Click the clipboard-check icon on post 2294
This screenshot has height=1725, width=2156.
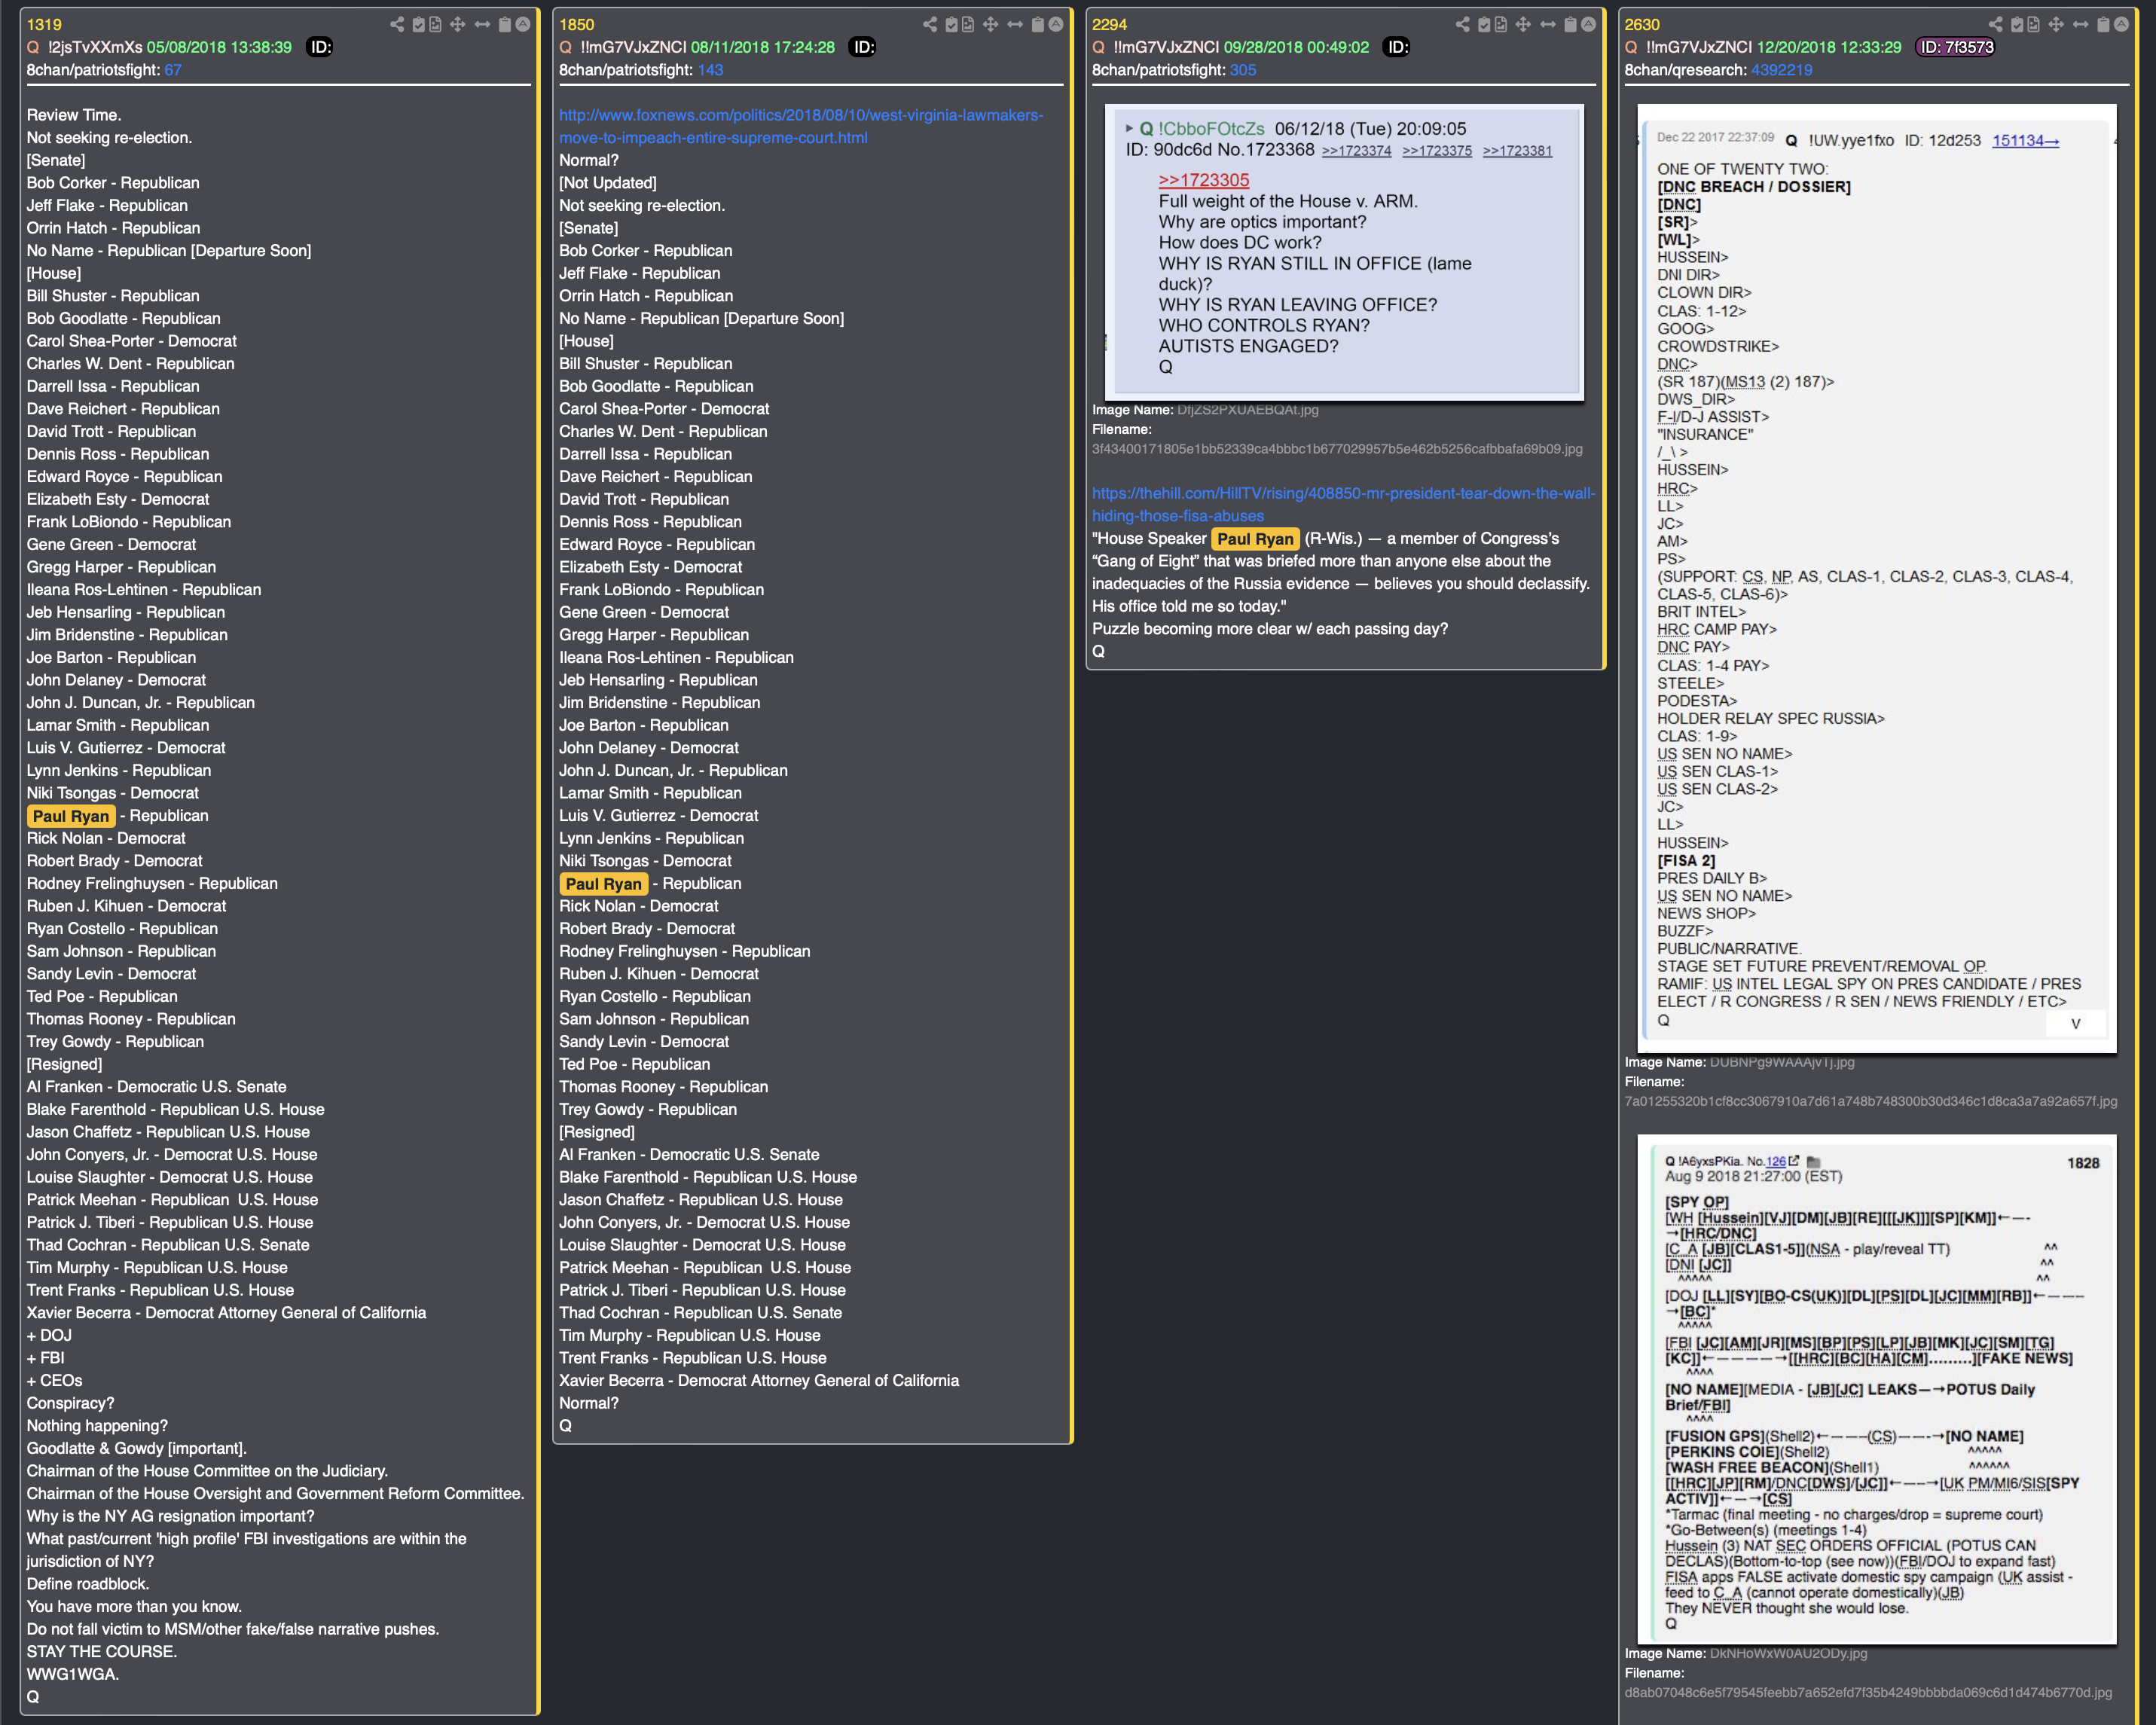coord(1485,24)
